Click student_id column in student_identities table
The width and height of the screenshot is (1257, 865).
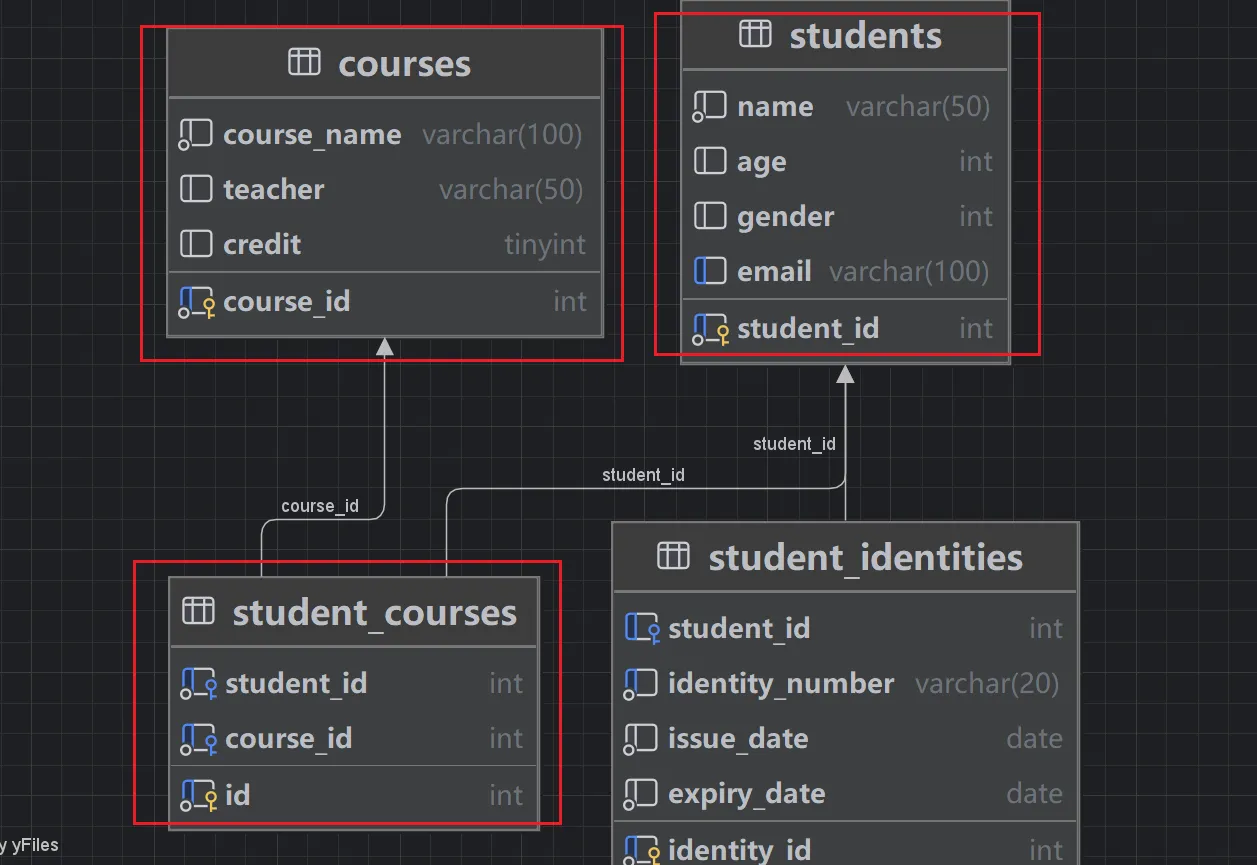[x=739, y=629]
